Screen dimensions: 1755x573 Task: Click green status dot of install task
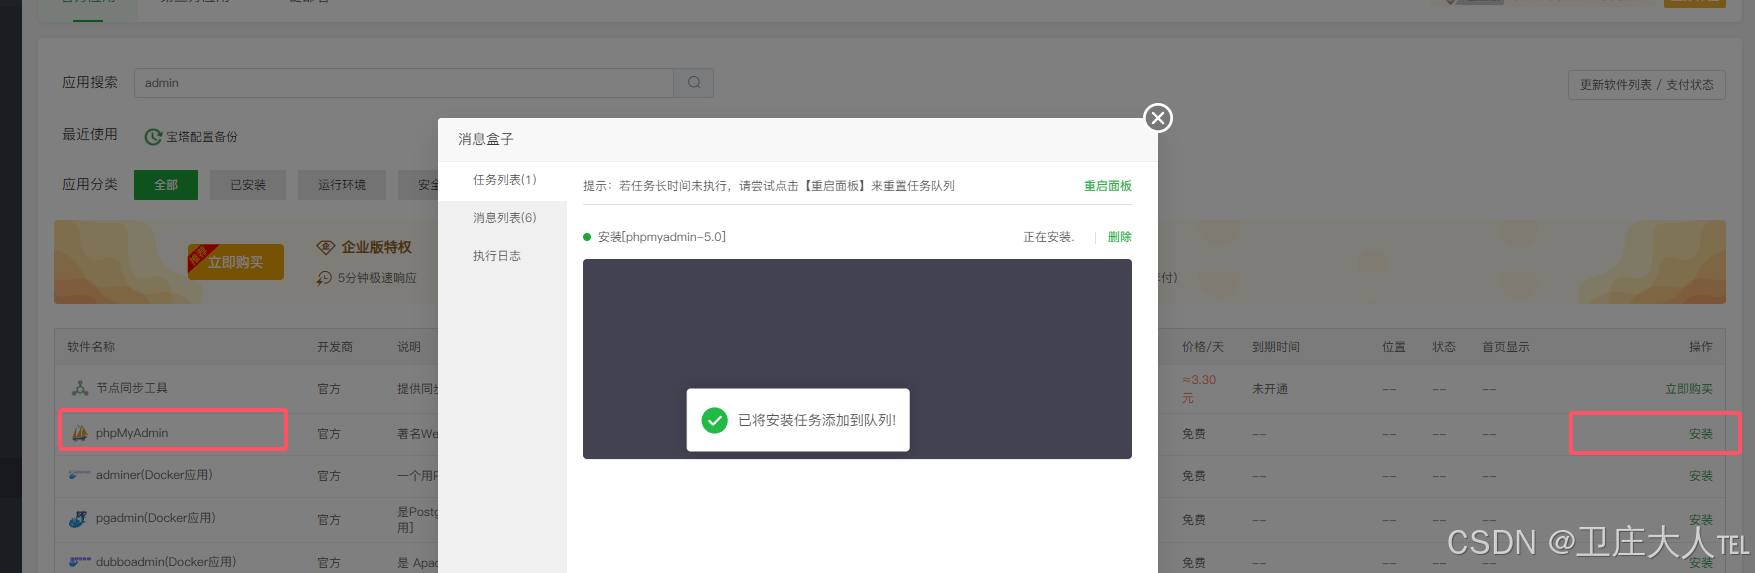pyautogui.click(x=587, y=237)
